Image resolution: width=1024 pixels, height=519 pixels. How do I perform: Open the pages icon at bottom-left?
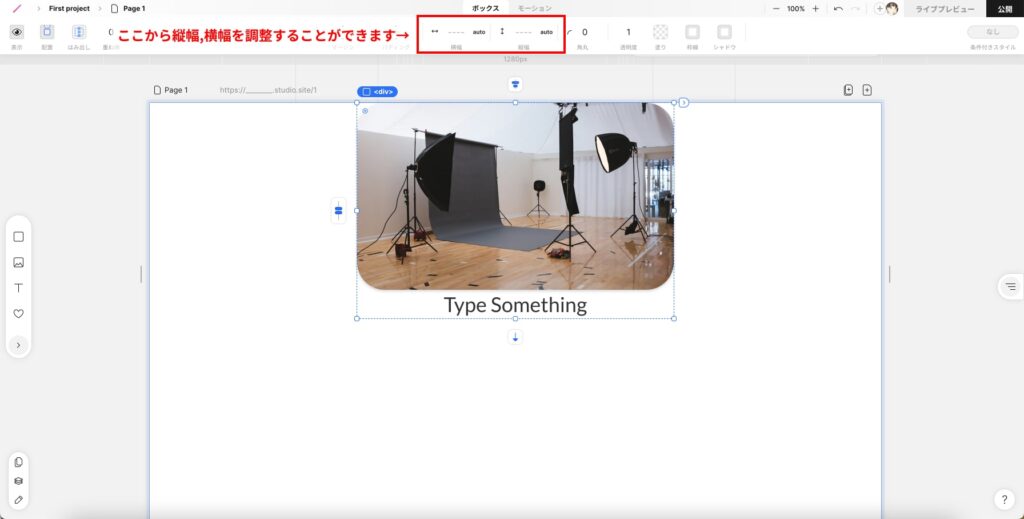pyautogui.click(x=18, y=462)
